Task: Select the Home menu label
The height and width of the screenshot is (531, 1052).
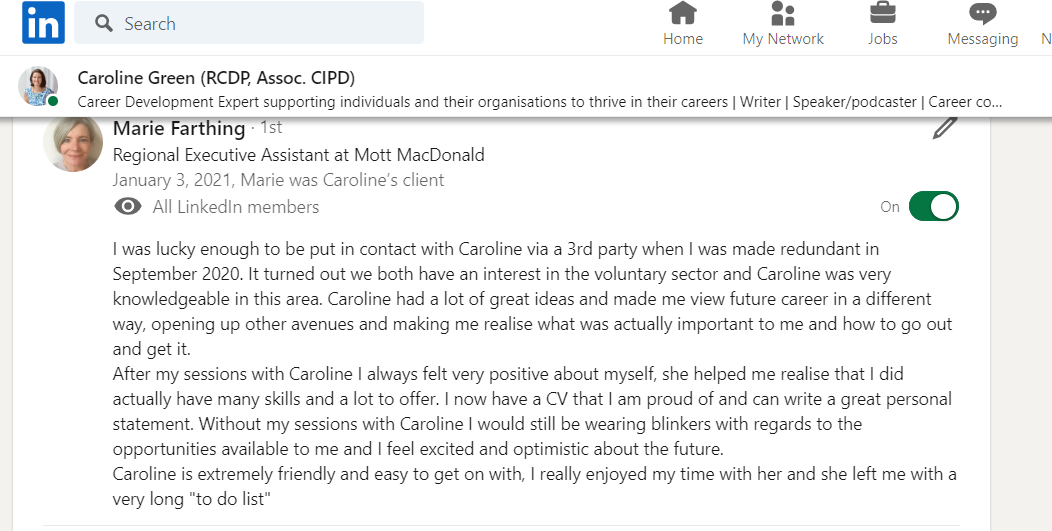Action: tap(683, 39)
